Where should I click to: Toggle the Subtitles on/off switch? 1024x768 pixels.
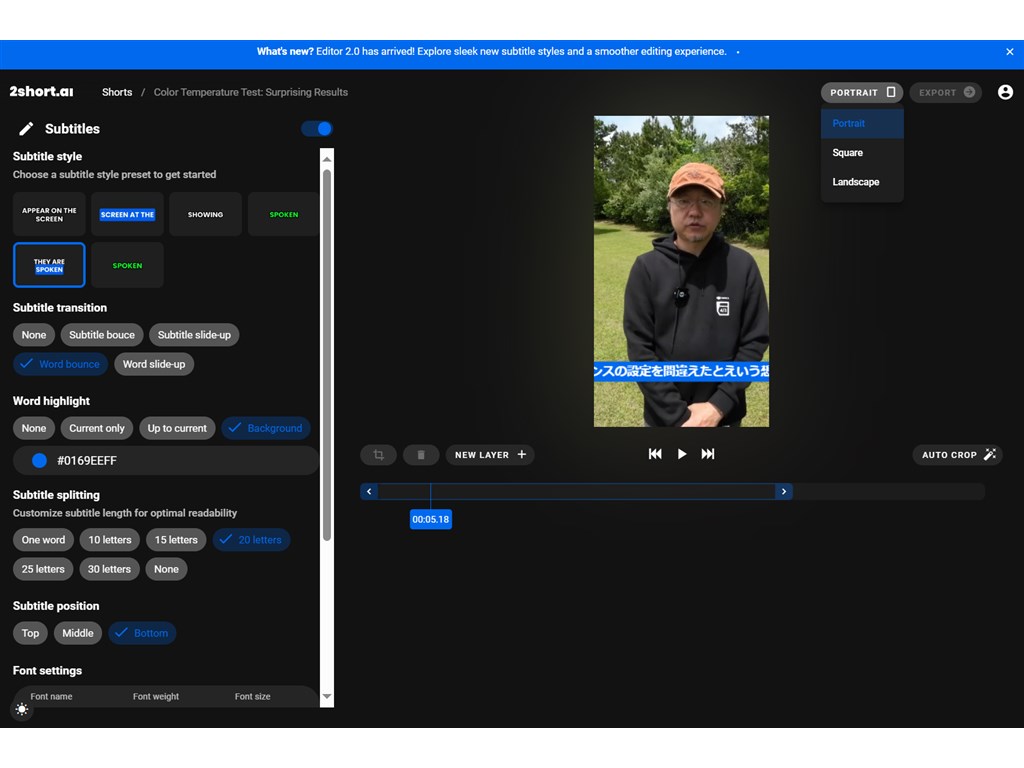[x=317, y=129]
